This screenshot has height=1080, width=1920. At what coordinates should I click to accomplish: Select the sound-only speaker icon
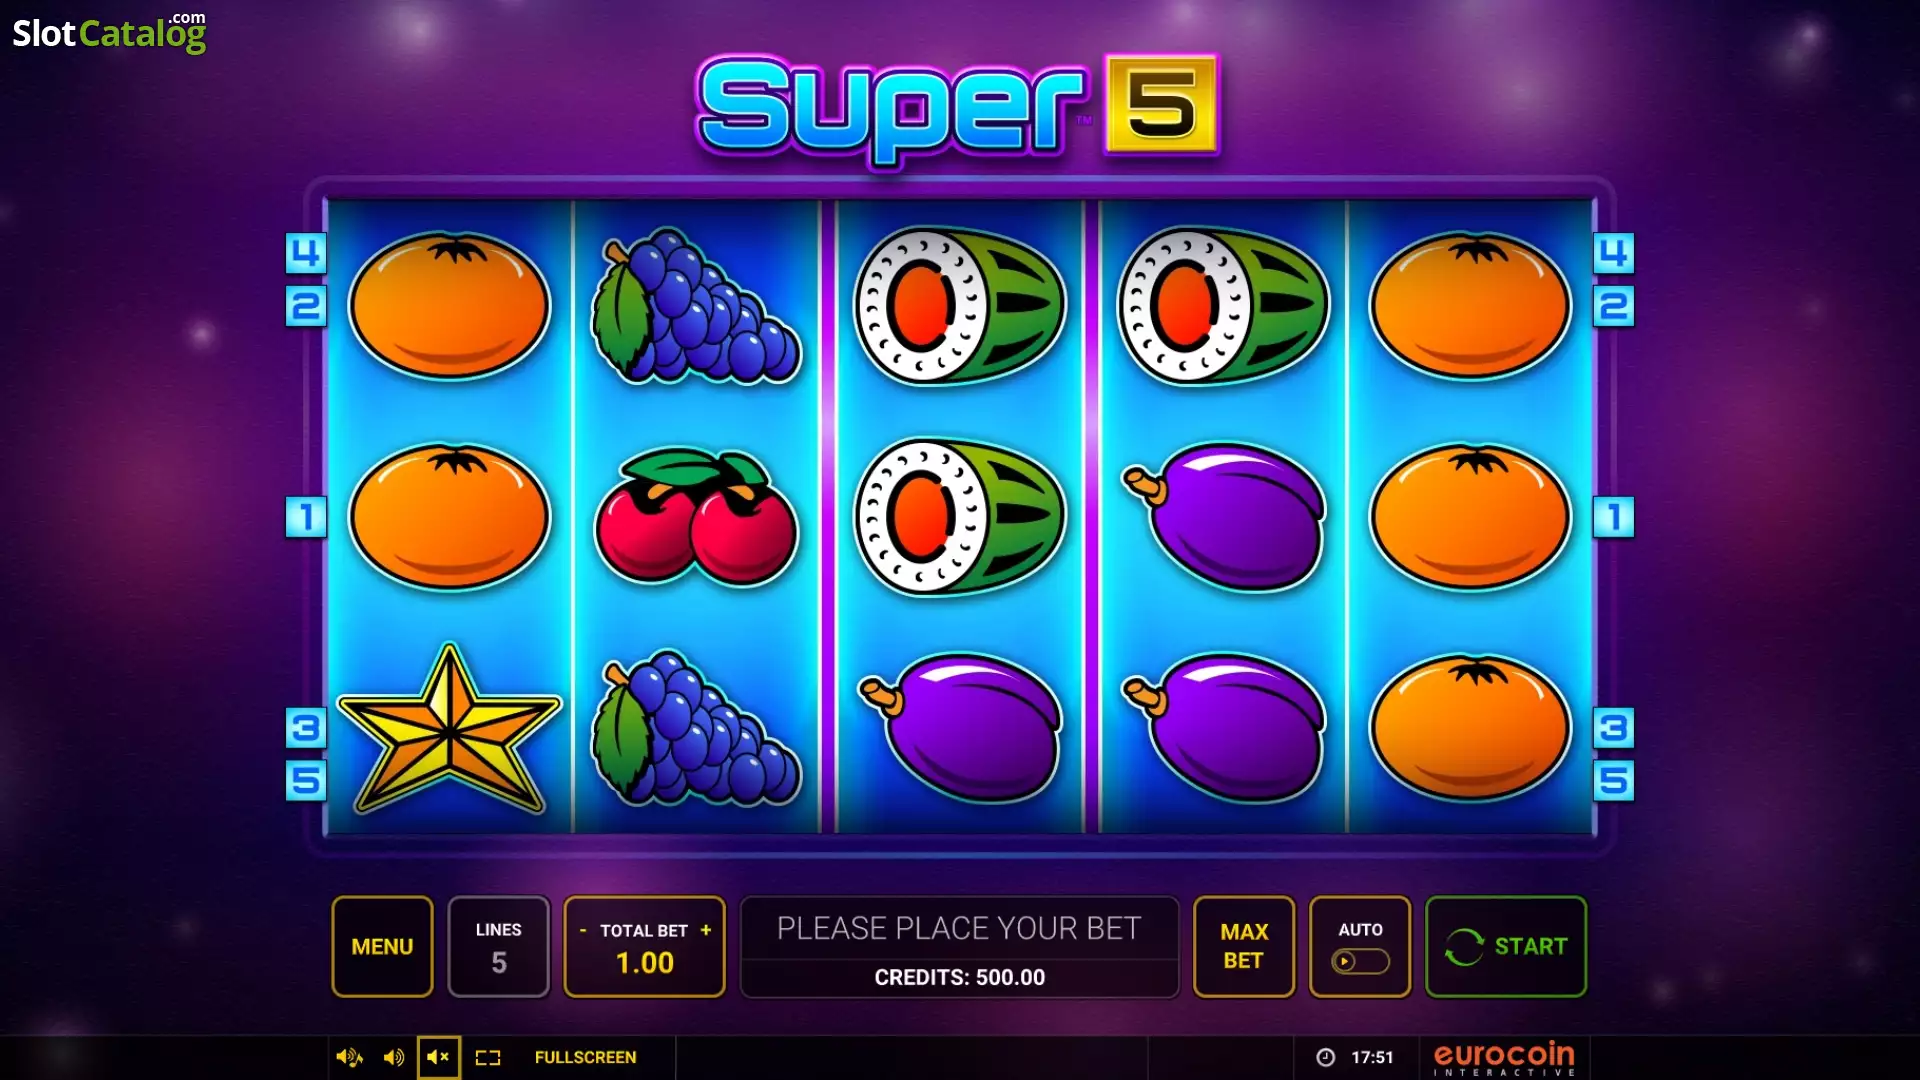point(394,1057)
